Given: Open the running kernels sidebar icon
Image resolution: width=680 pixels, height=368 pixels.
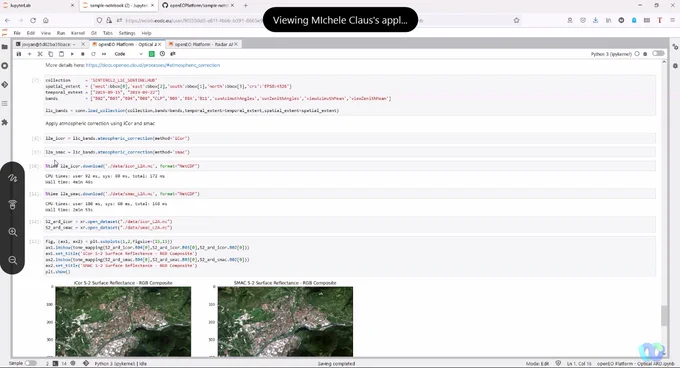Looking at the screenshot, I should click(5, 66).
